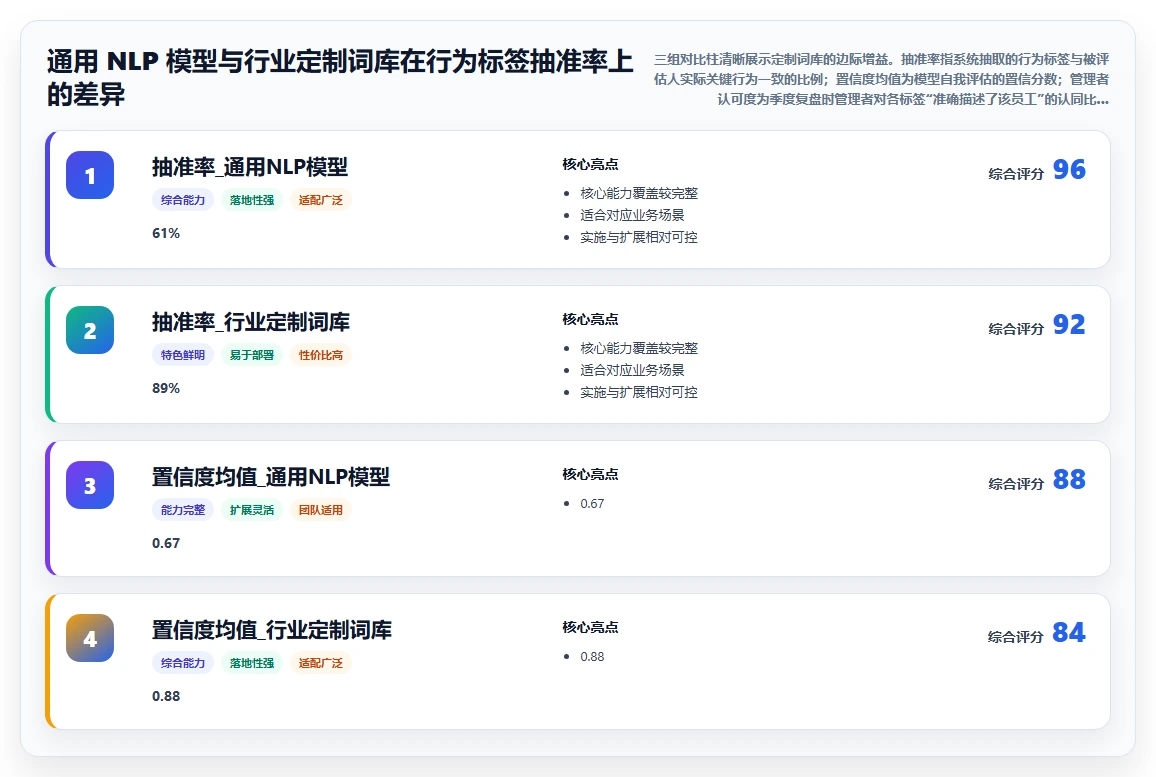The height and width of the screenshot is (777, 1156).
Task: Click the bold 0.88 value under the tags
Action: pyautogui.click(x=166, y=696)
